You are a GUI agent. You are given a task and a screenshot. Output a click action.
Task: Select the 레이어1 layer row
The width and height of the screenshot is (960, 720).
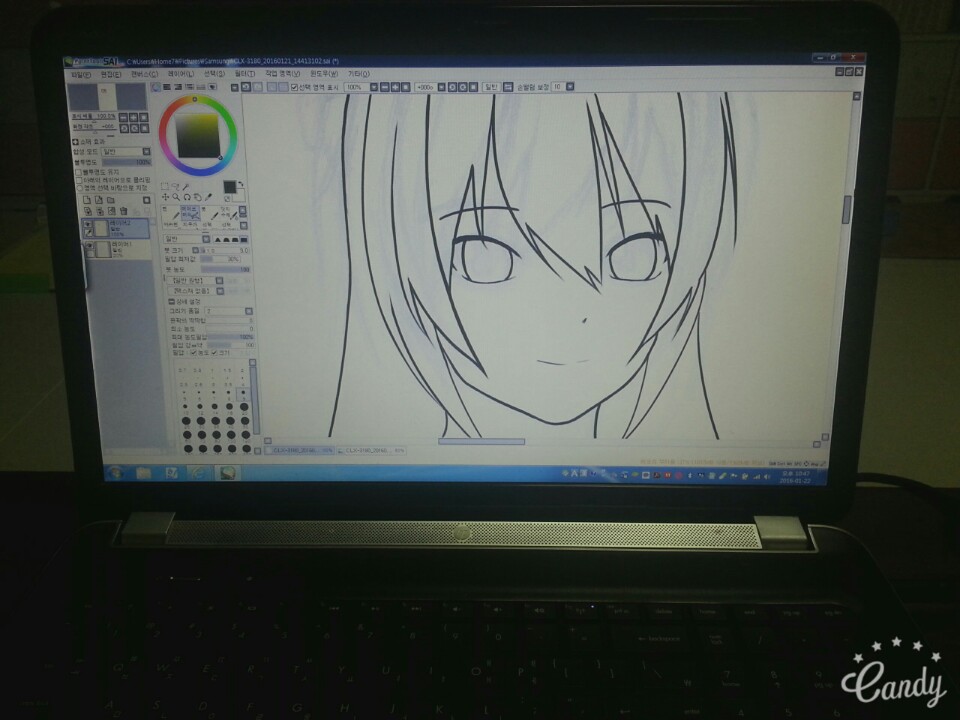118,249
